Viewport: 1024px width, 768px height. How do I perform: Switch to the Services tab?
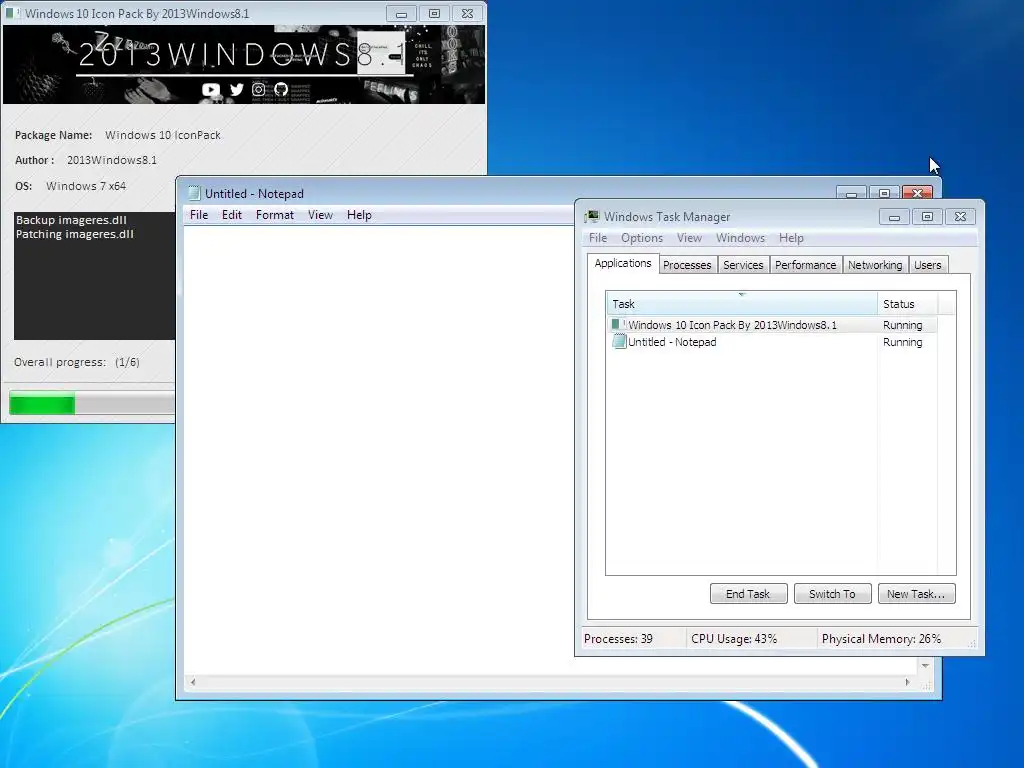pyautogui.click(x=743, y=264)
